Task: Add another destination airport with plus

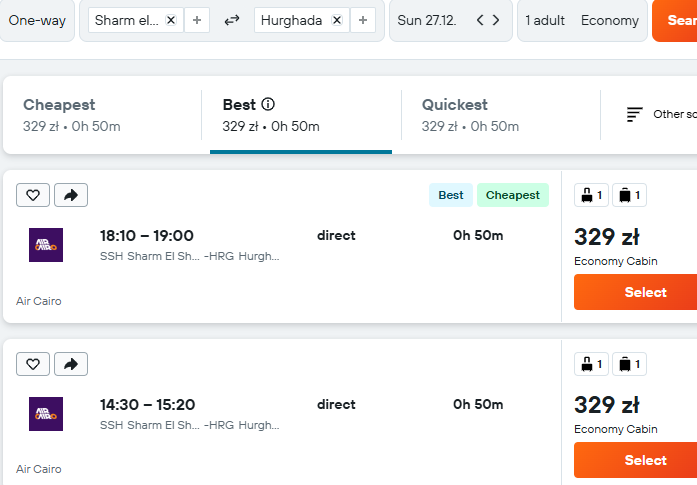Action: 363,20
